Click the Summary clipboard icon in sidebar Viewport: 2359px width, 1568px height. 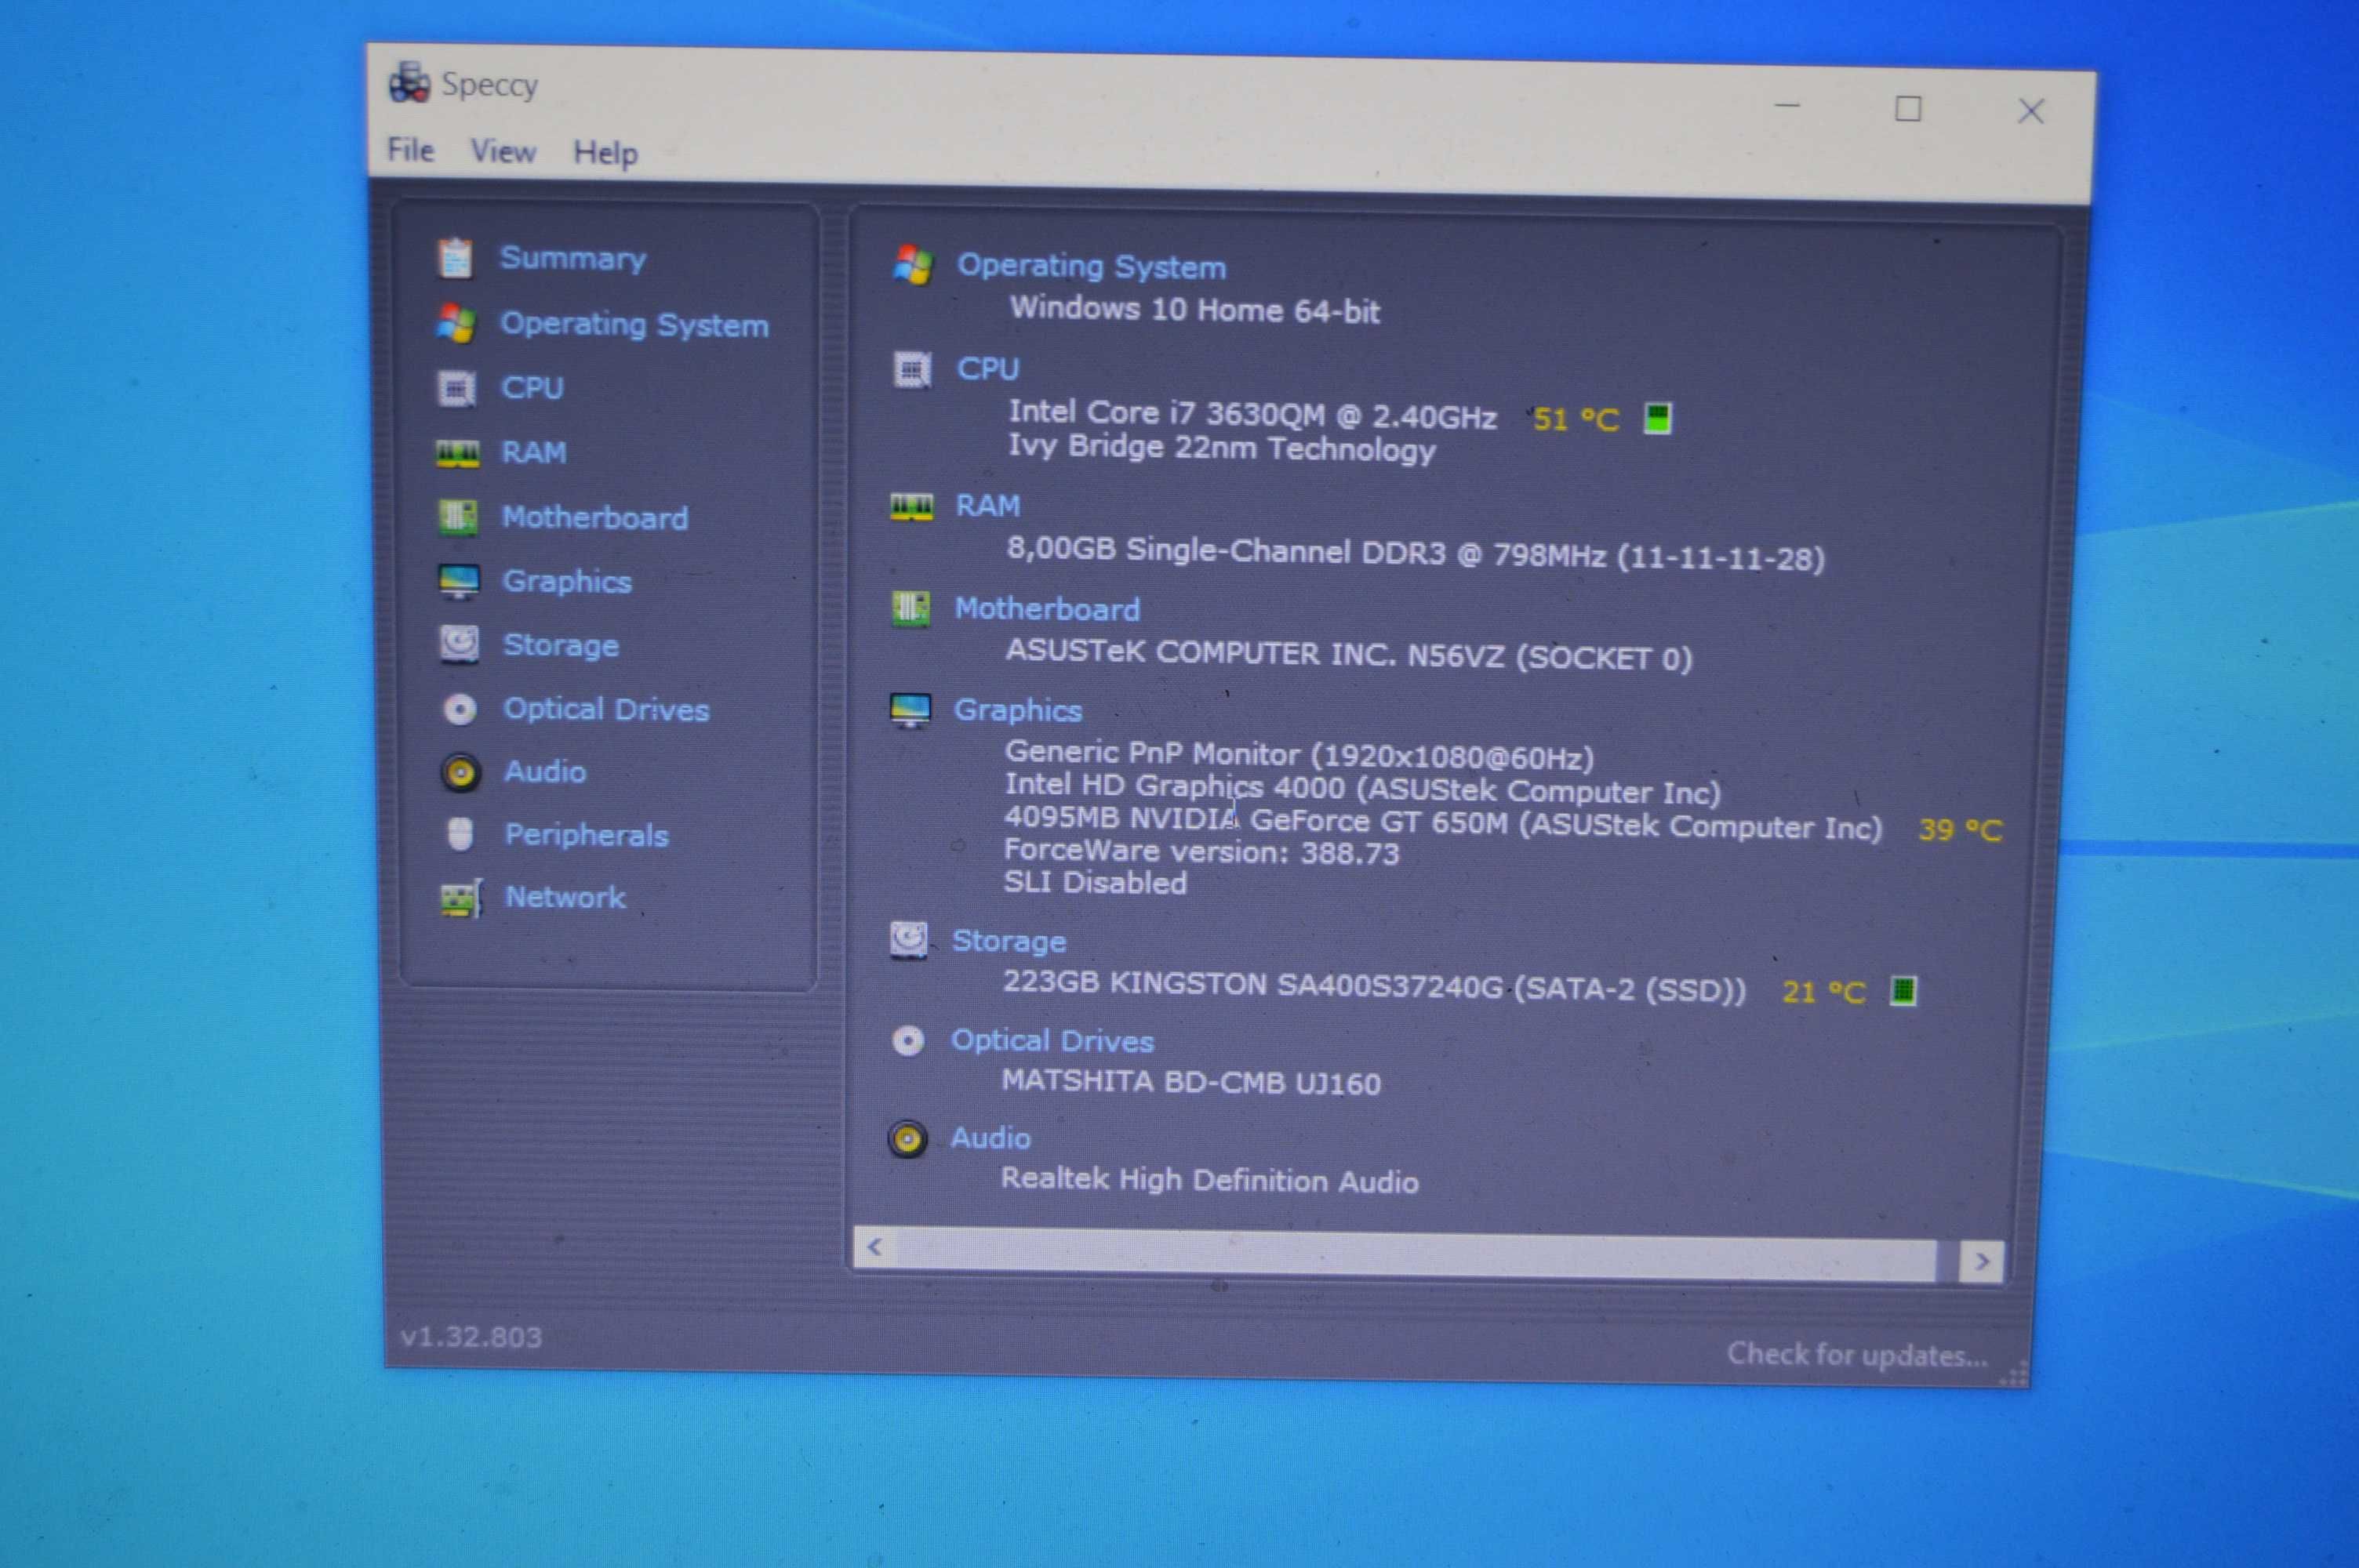click(x=456, y=258)
